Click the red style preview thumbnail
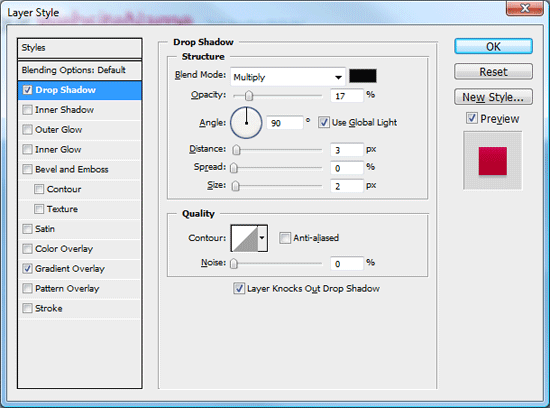This screenshot has width=550, height=408. [492, 161]
